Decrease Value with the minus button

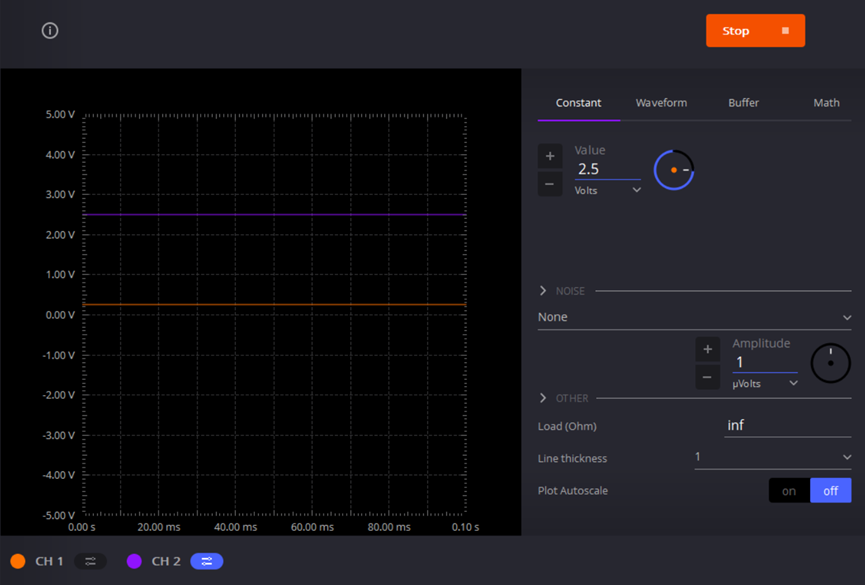pos(550,184)
